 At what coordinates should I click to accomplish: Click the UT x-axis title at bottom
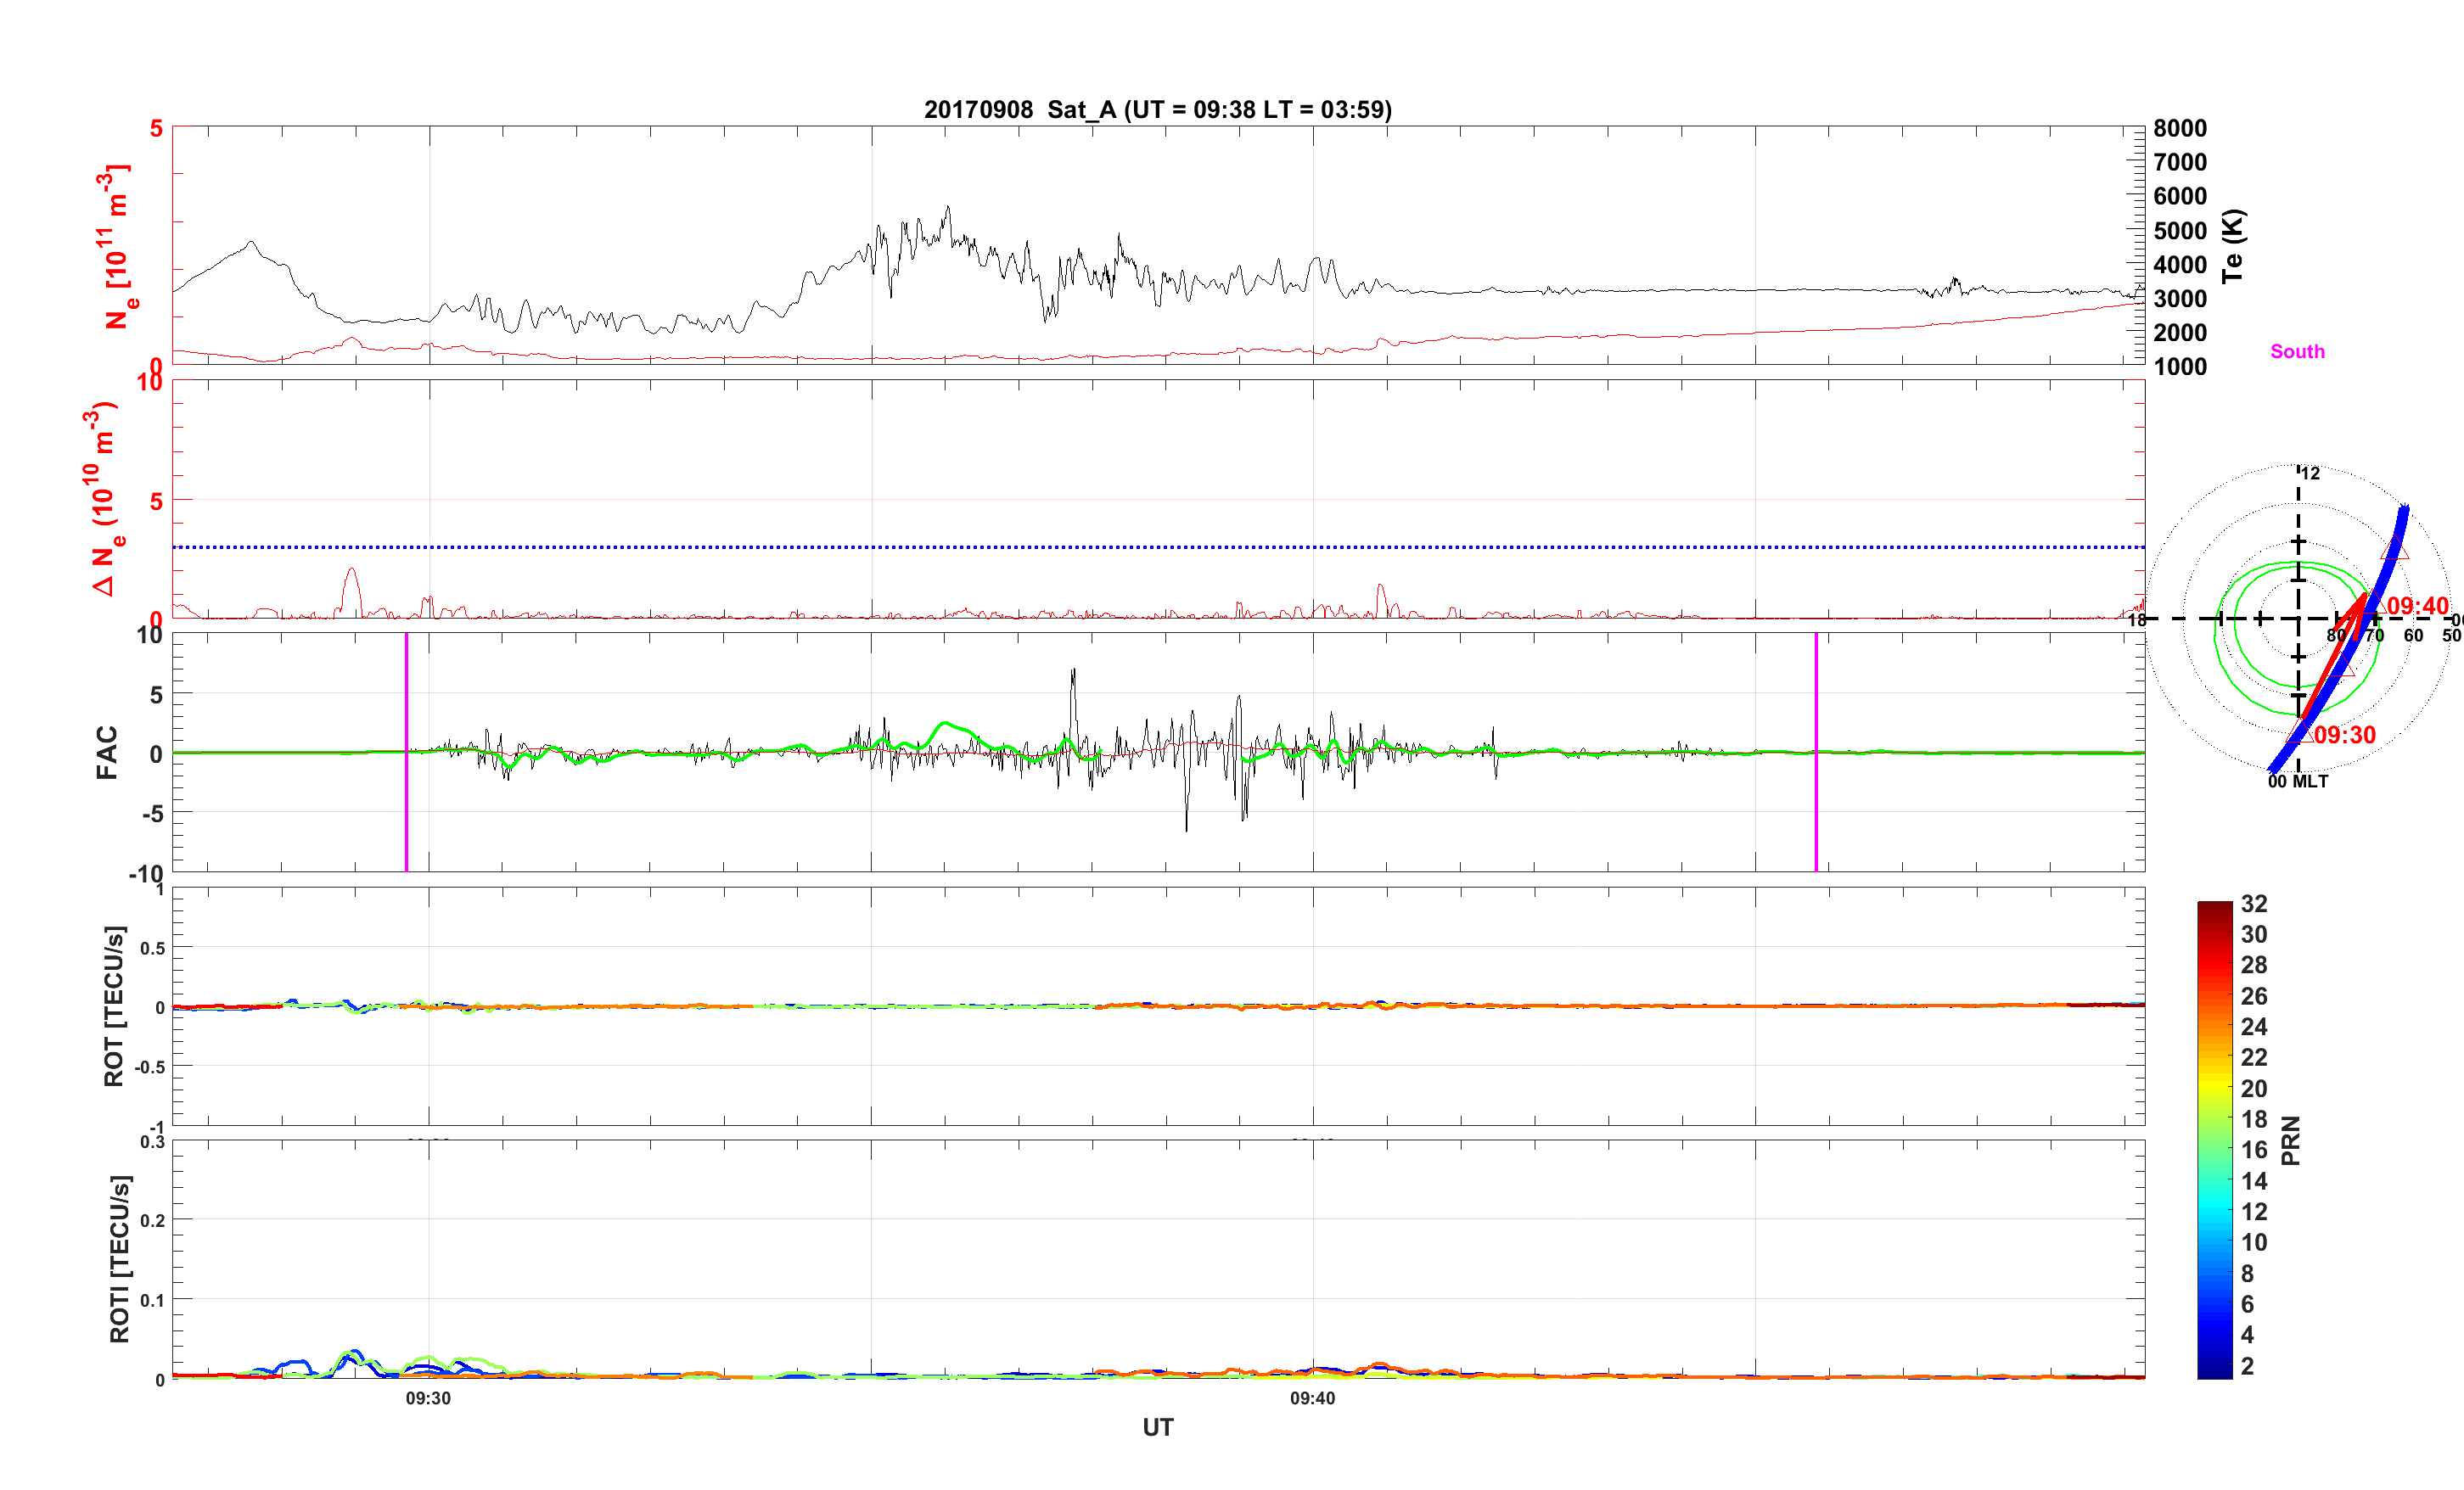[x=1157, y=1427]
